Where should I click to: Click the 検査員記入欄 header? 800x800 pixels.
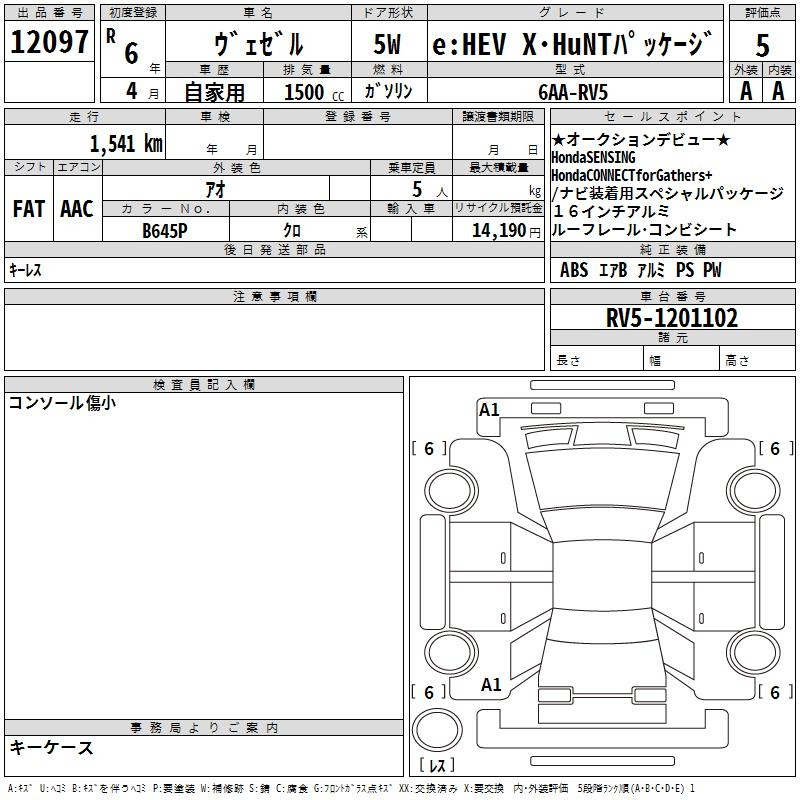click(x=204, y=385)
